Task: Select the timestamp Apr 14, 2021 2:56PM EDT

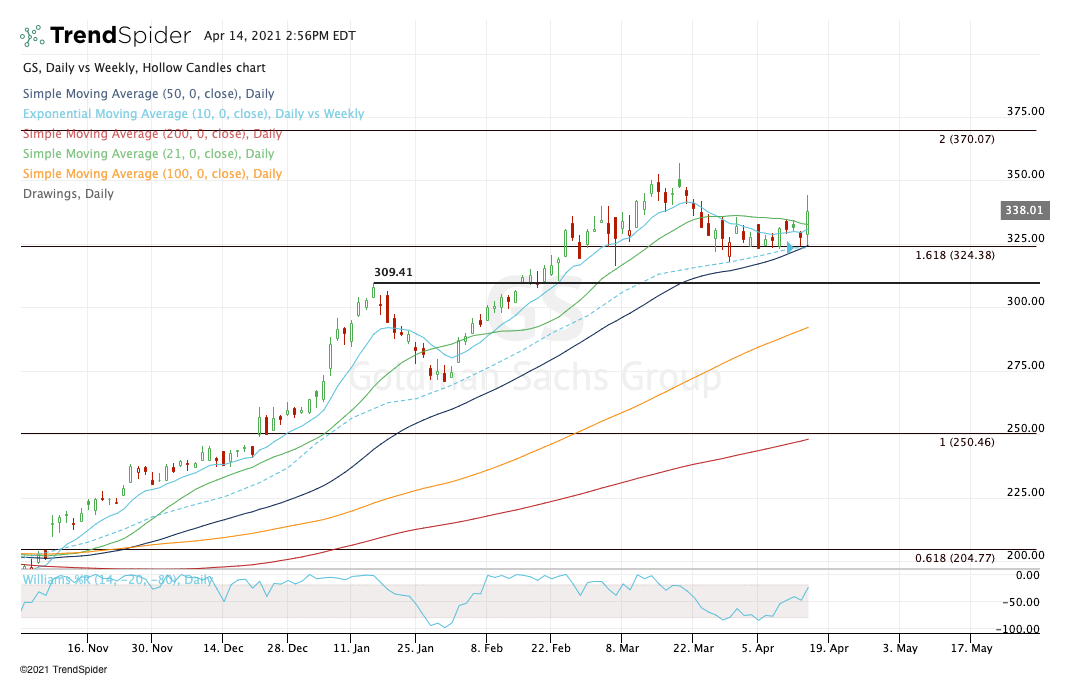Action: (x=280, y=35)
